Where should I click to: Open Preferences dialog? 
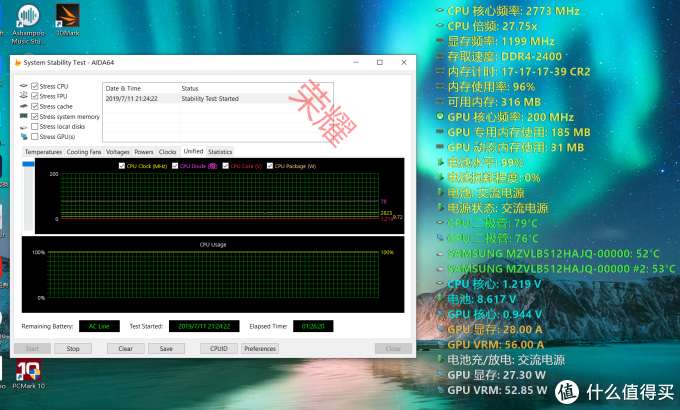coord(260,348)
